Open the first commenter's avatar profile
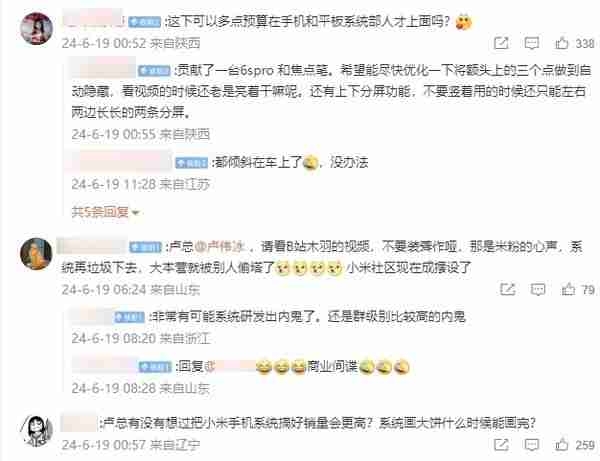Image resolution: width=600 pixels, height=461 pixels. (36, 29)
